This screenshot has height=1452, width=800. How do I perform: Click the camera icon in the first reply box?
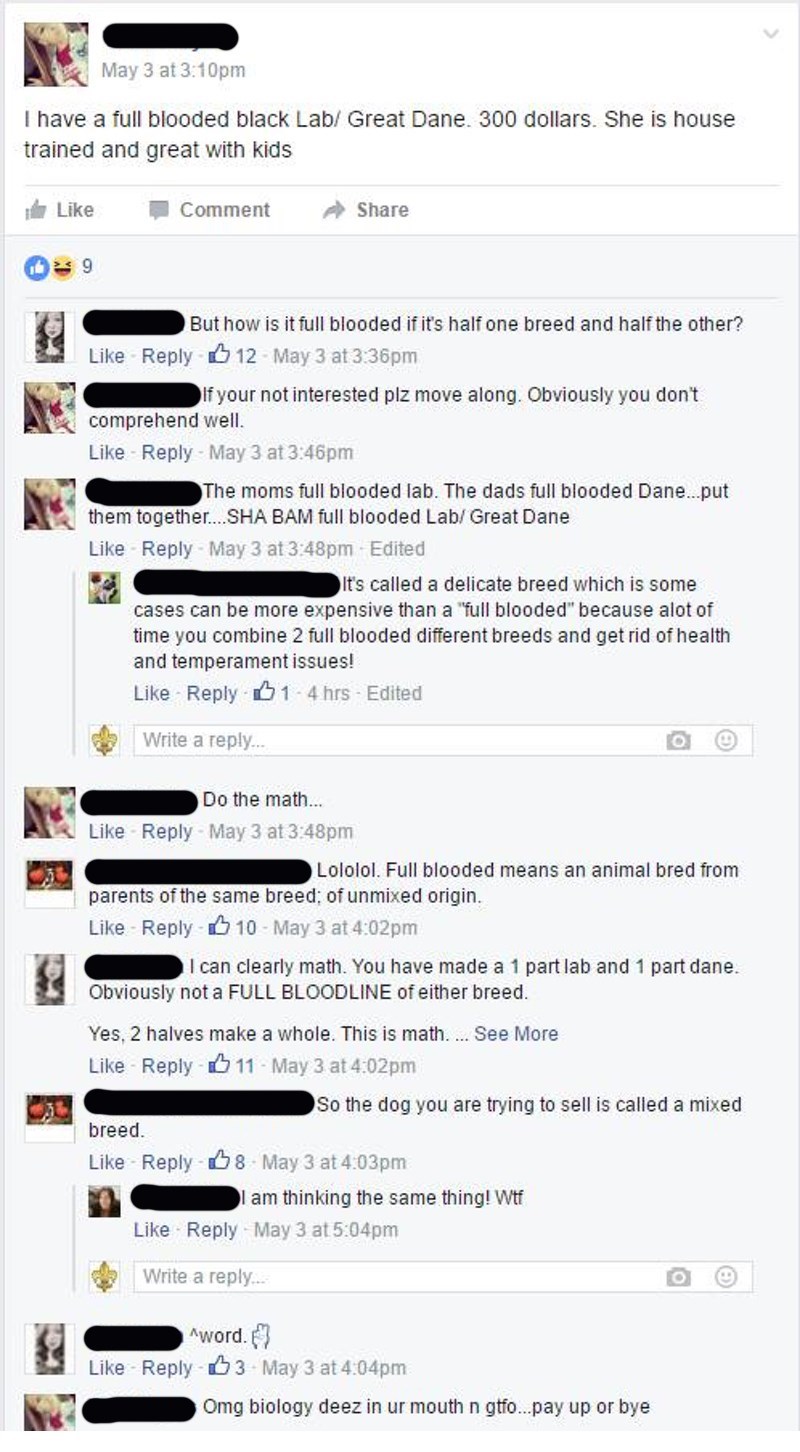679,741
